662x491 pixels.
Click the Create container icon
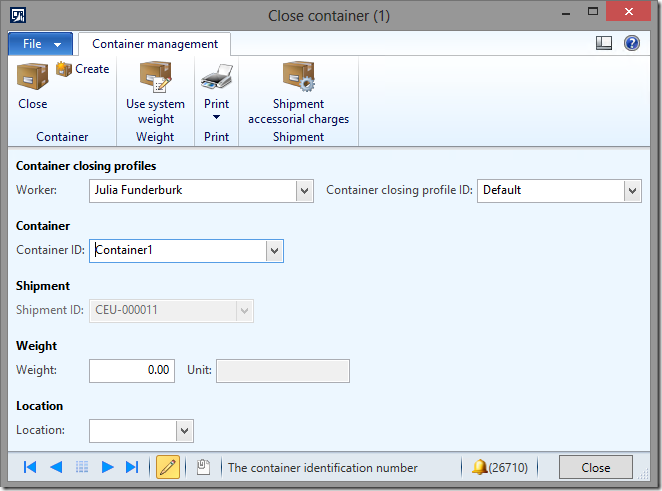(65, 69)
